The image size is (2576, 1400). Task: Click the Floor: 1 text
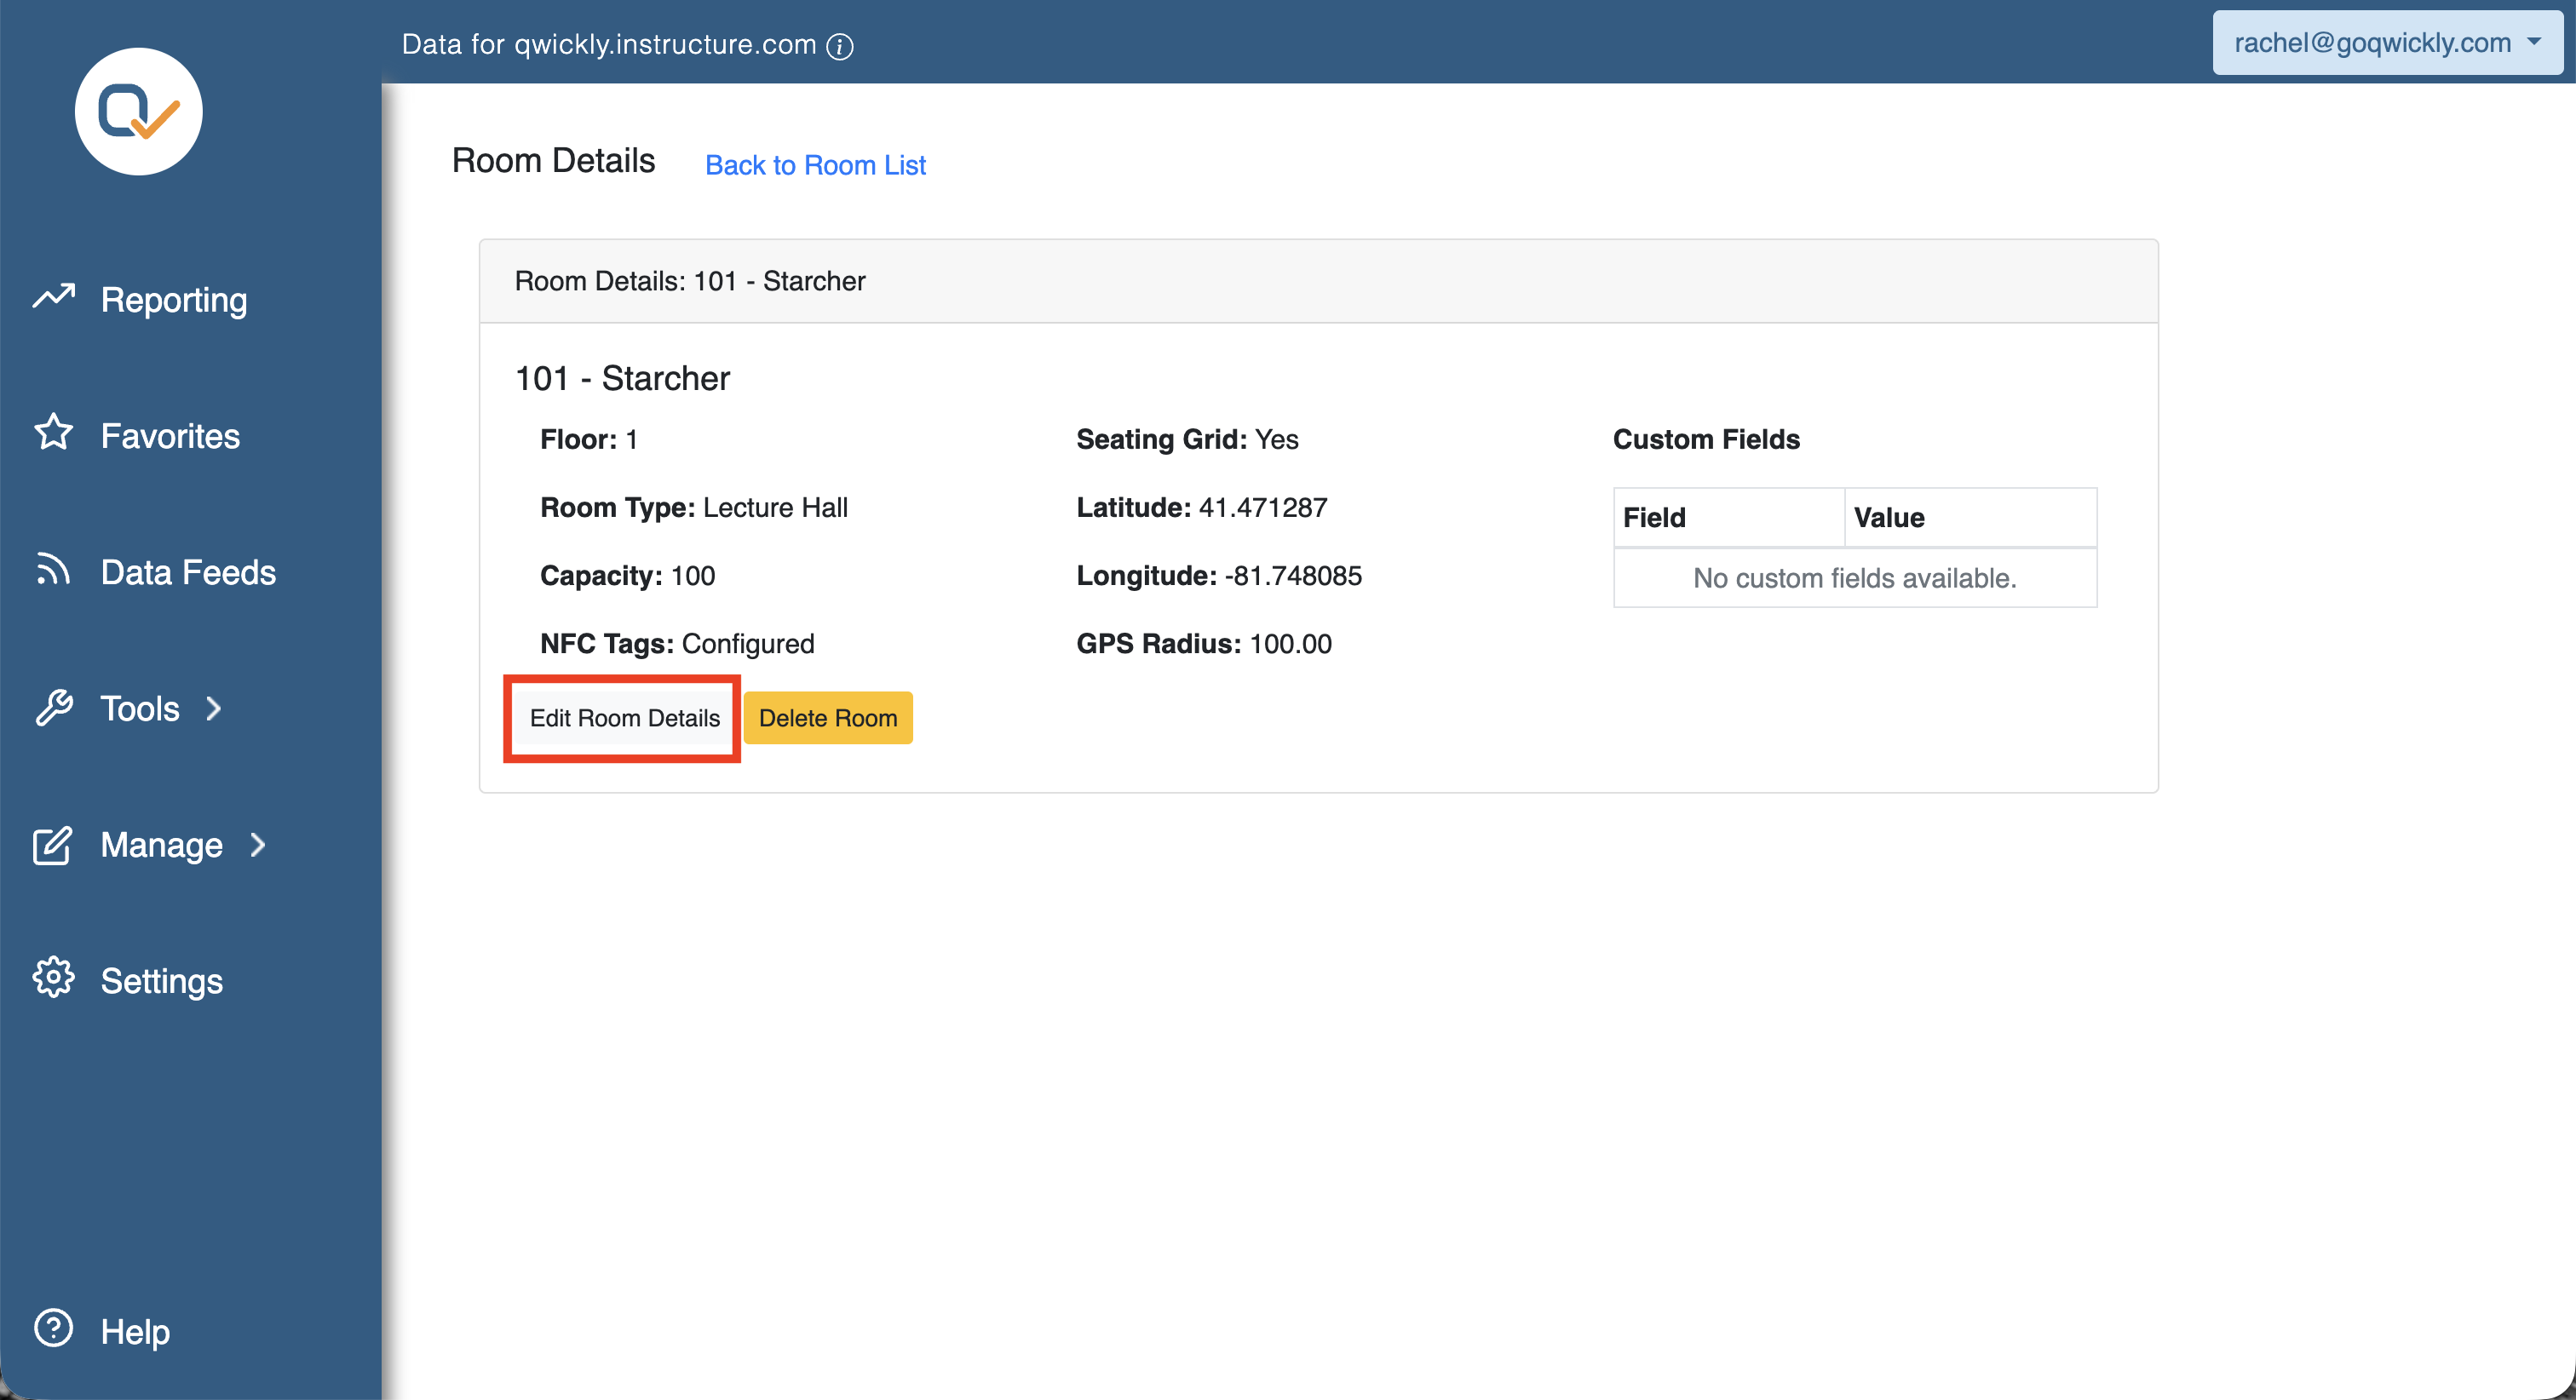589,440
